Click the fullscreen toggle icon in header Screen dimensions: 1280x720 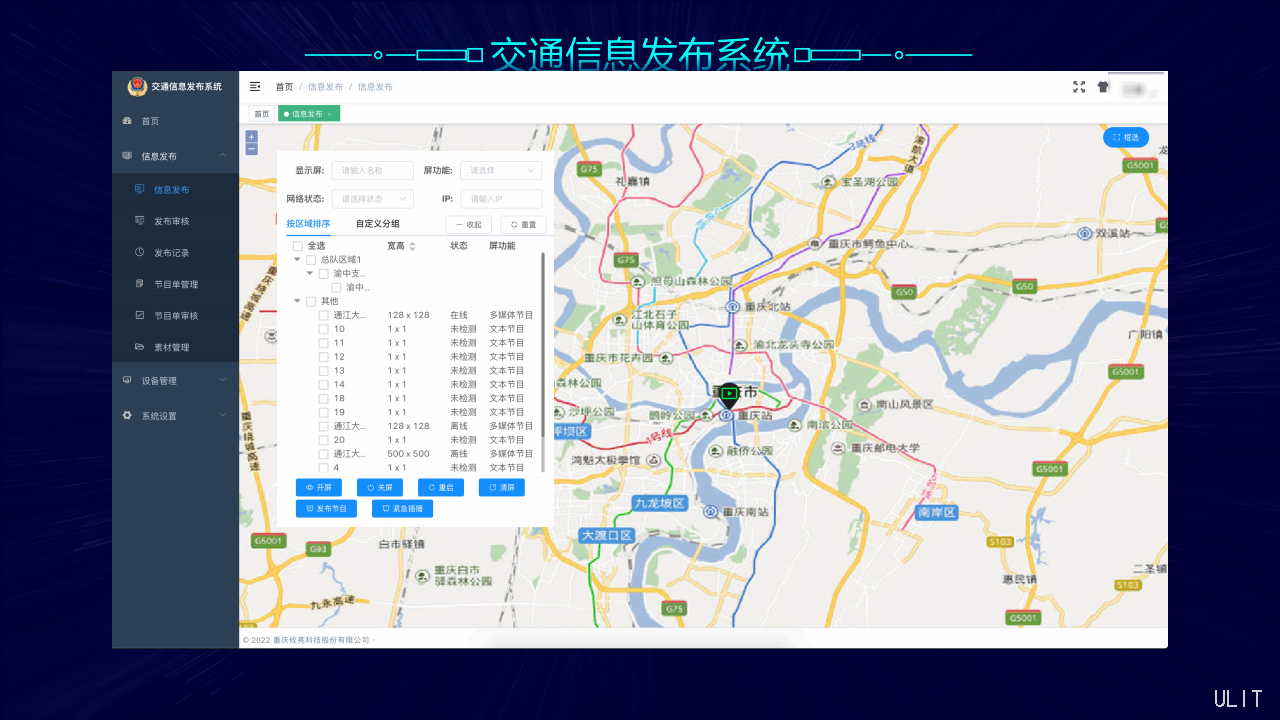(x=1079, y=87)
